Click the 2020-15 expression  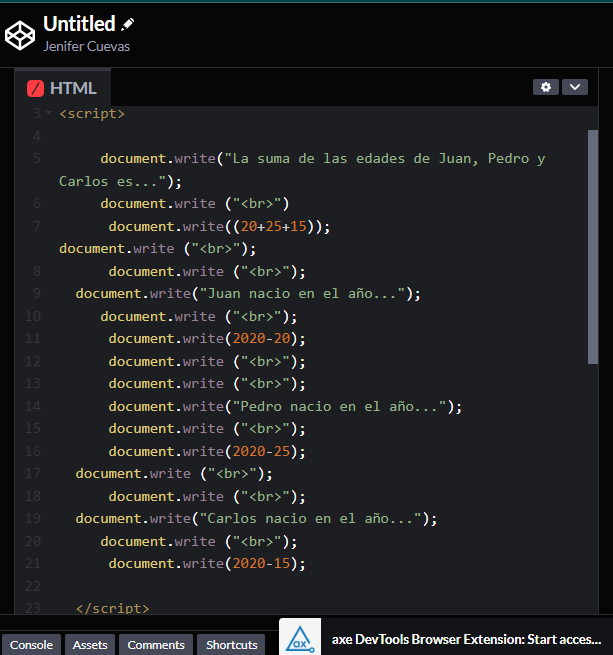(261, 564)
